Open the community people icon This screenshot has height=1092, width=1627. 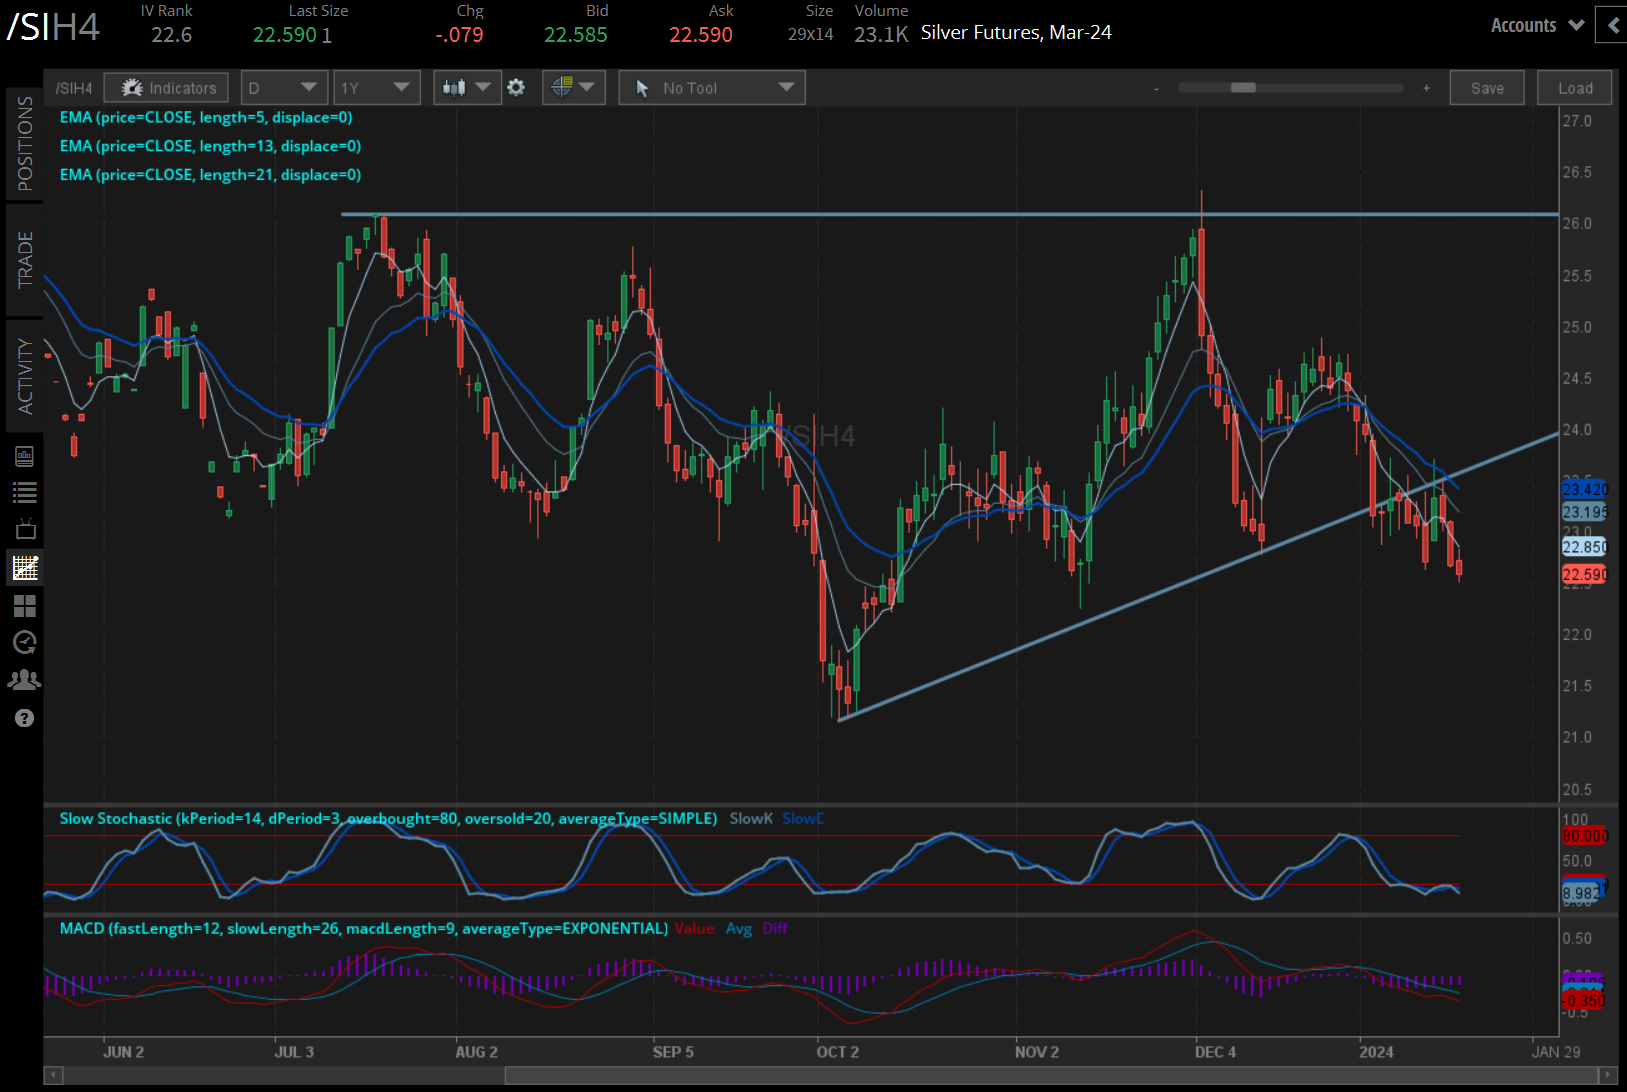(25, 680)
